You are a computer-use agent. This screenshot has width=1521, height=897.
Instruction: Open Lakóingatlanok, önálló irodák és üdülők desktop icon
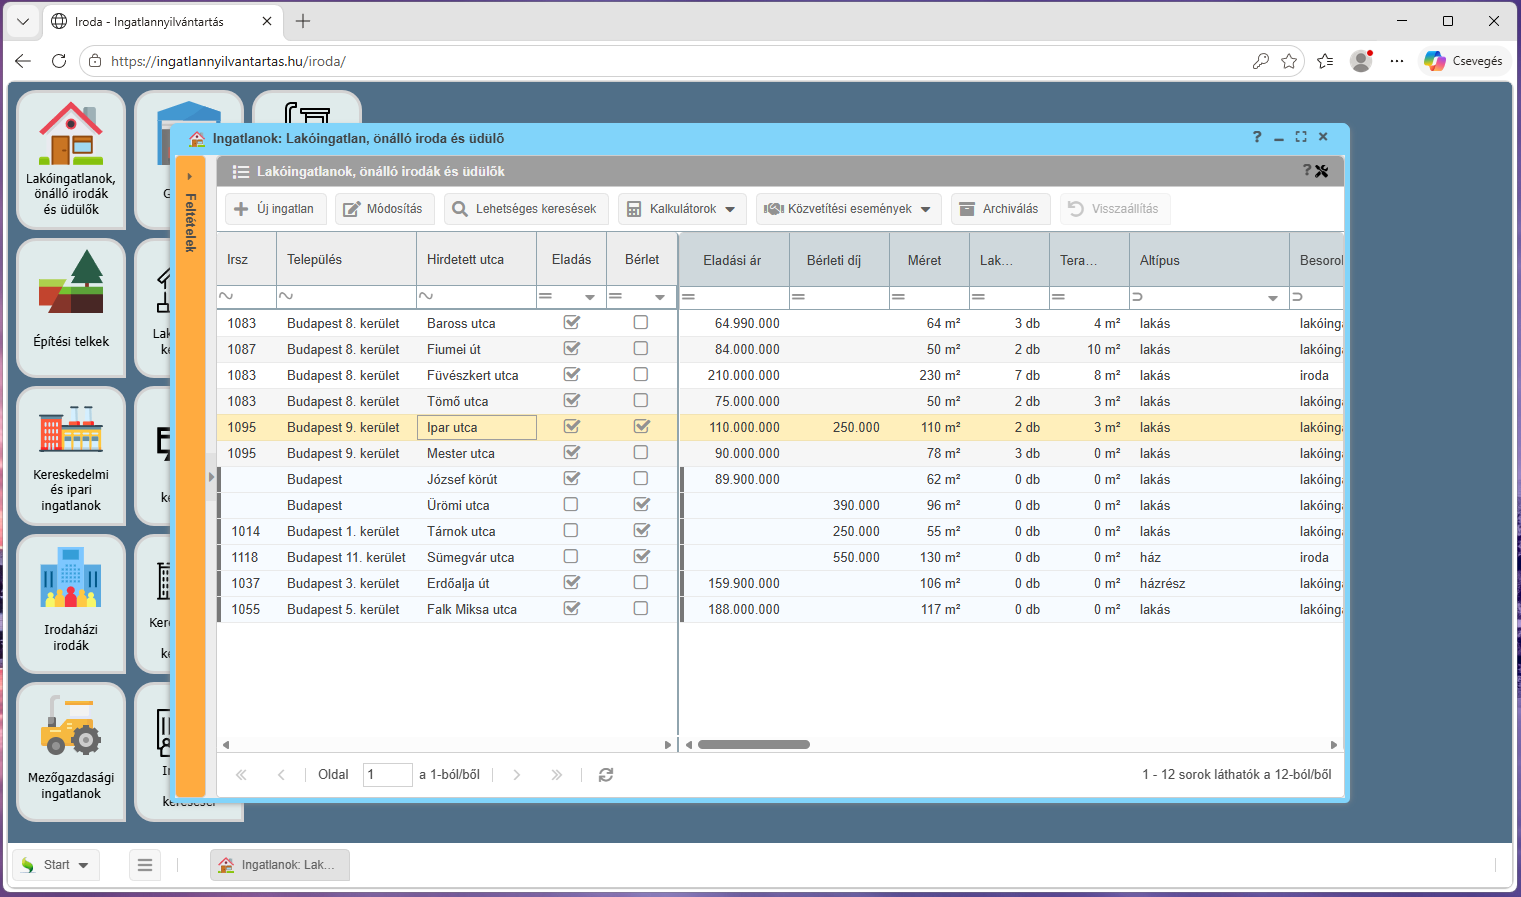tap(71, 160)
